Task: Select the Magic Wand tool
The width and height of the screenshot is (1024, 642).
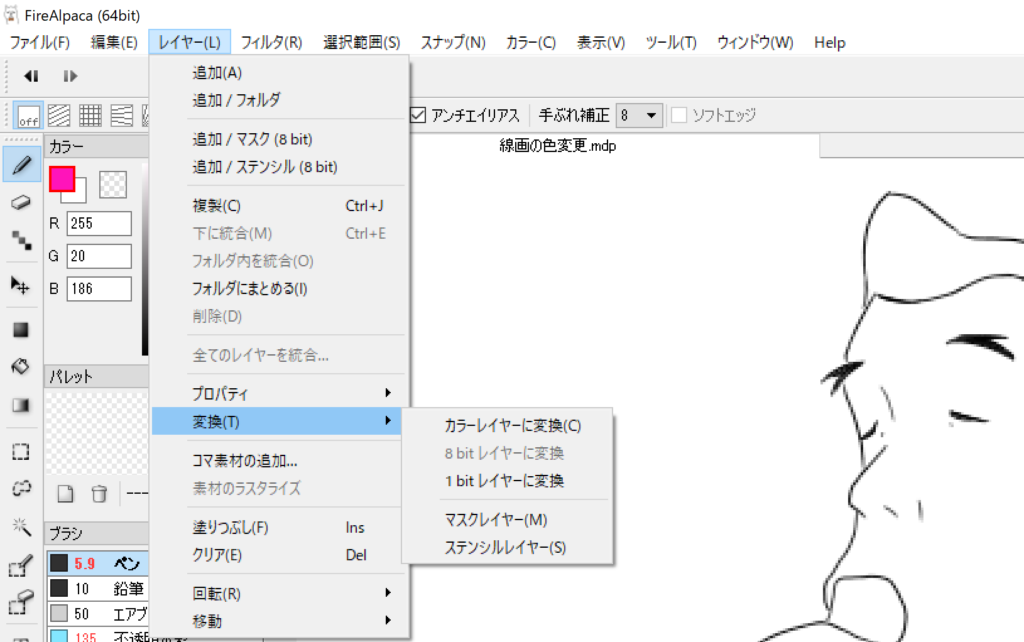Action: coord(20,527)
